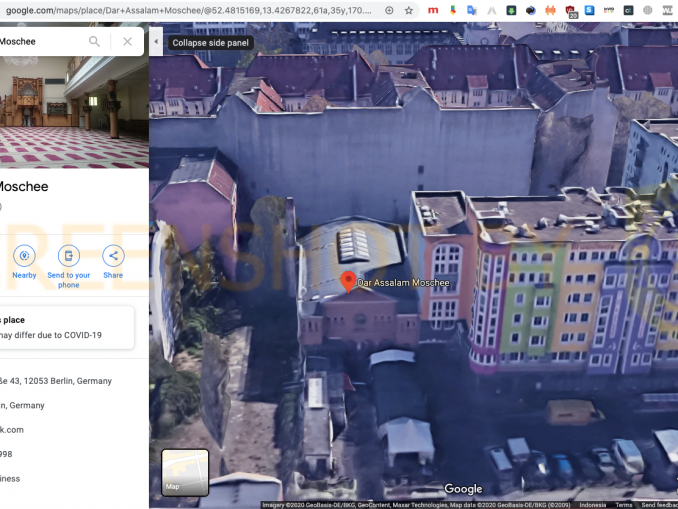Click the 'Moschee' place title
Image resolution: width=678 pixels, height=509 pixels.
(24, 186)
